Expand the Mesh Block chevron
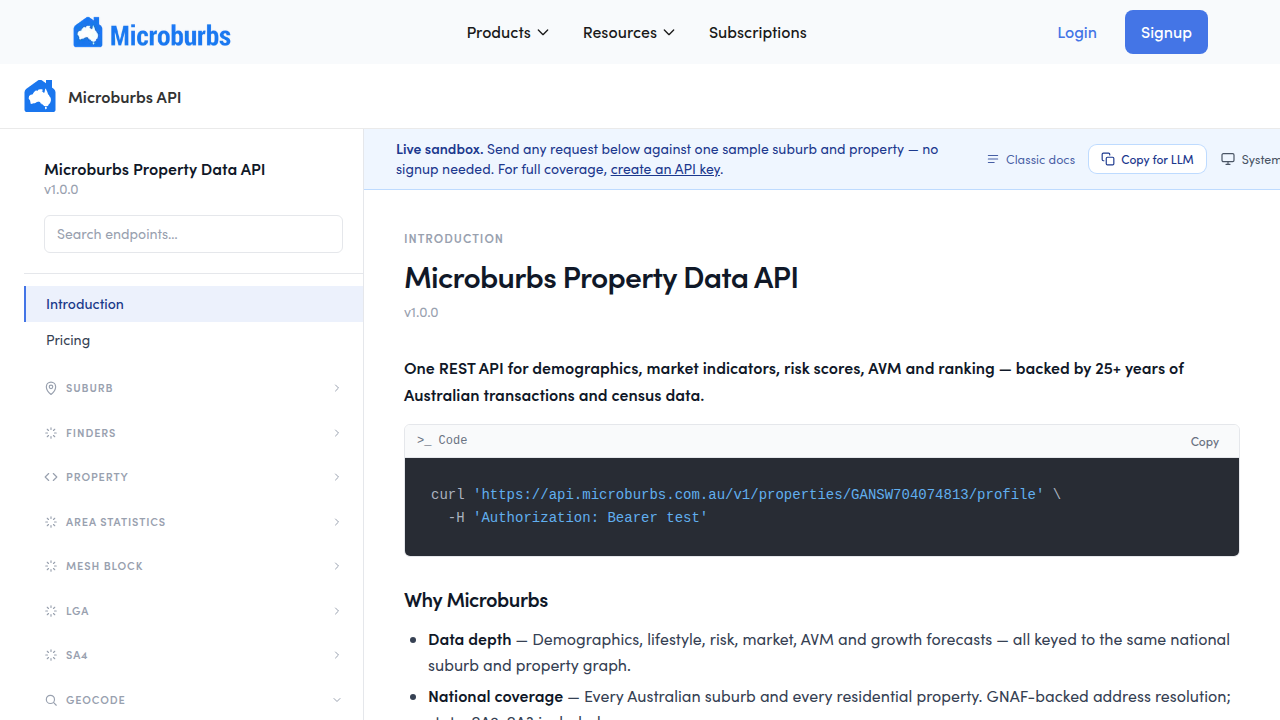Image resolution: width=1280 pixels, height=720 pixels. pyautogui.click(x=337, y=566)
